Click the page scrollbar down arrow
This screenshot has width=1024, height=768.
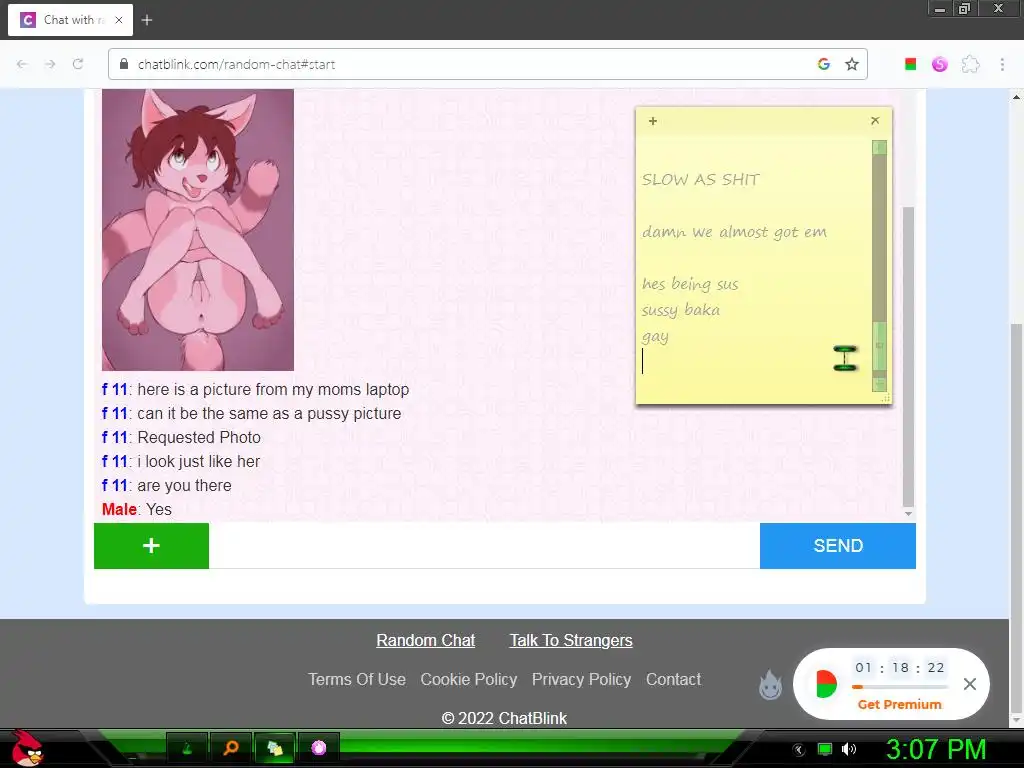tap(1016, 721)
